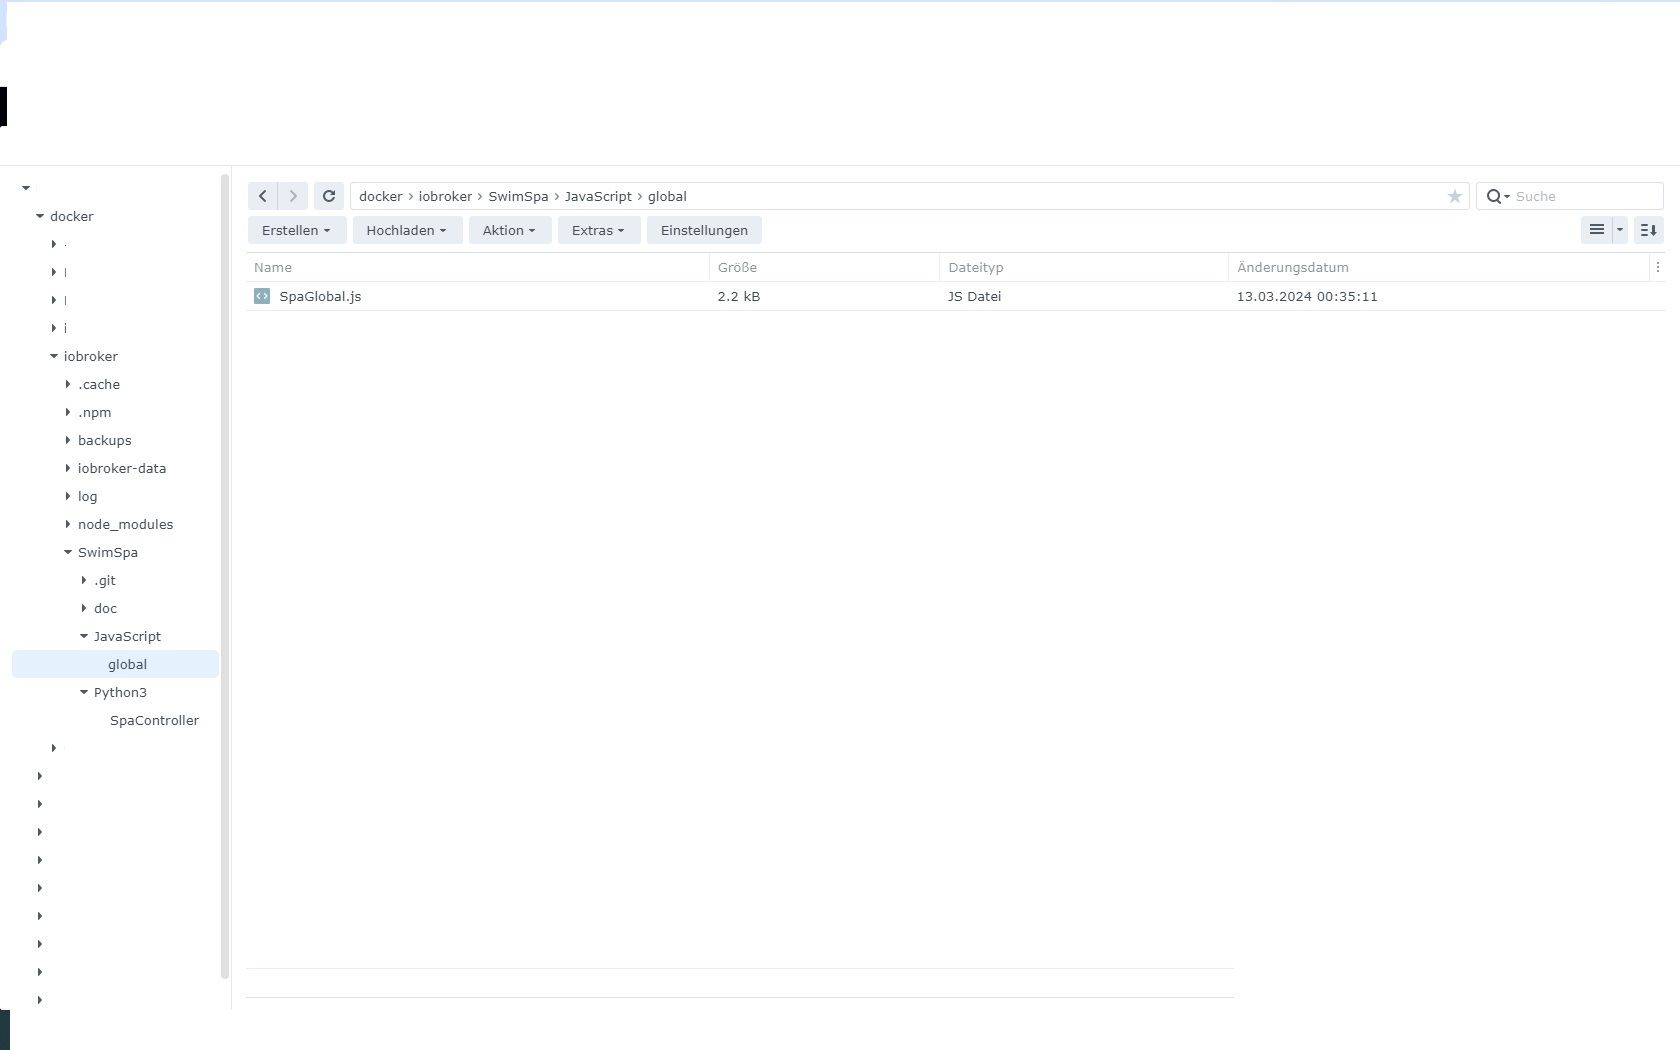The image size is (1680, 1050).
Task: Open column options three-dot menu
Action: tap(1658, 267)
